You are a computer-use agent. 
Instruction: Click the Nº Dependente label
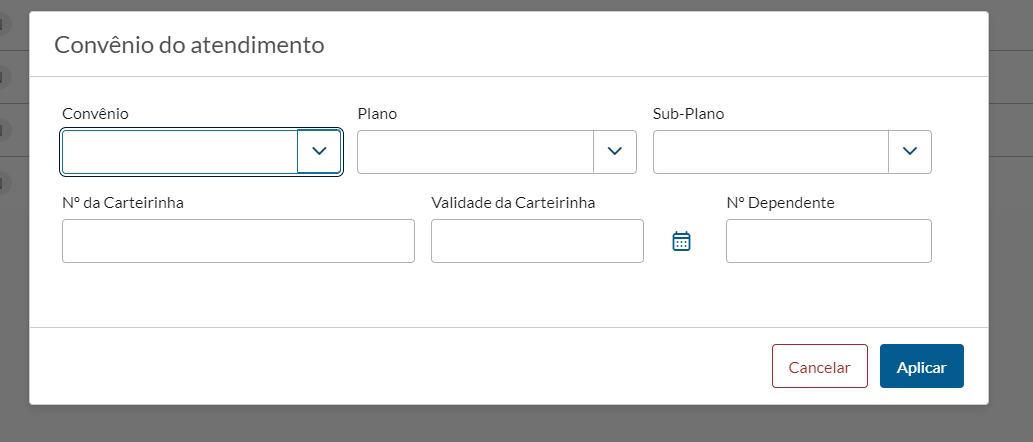[780, 203]
